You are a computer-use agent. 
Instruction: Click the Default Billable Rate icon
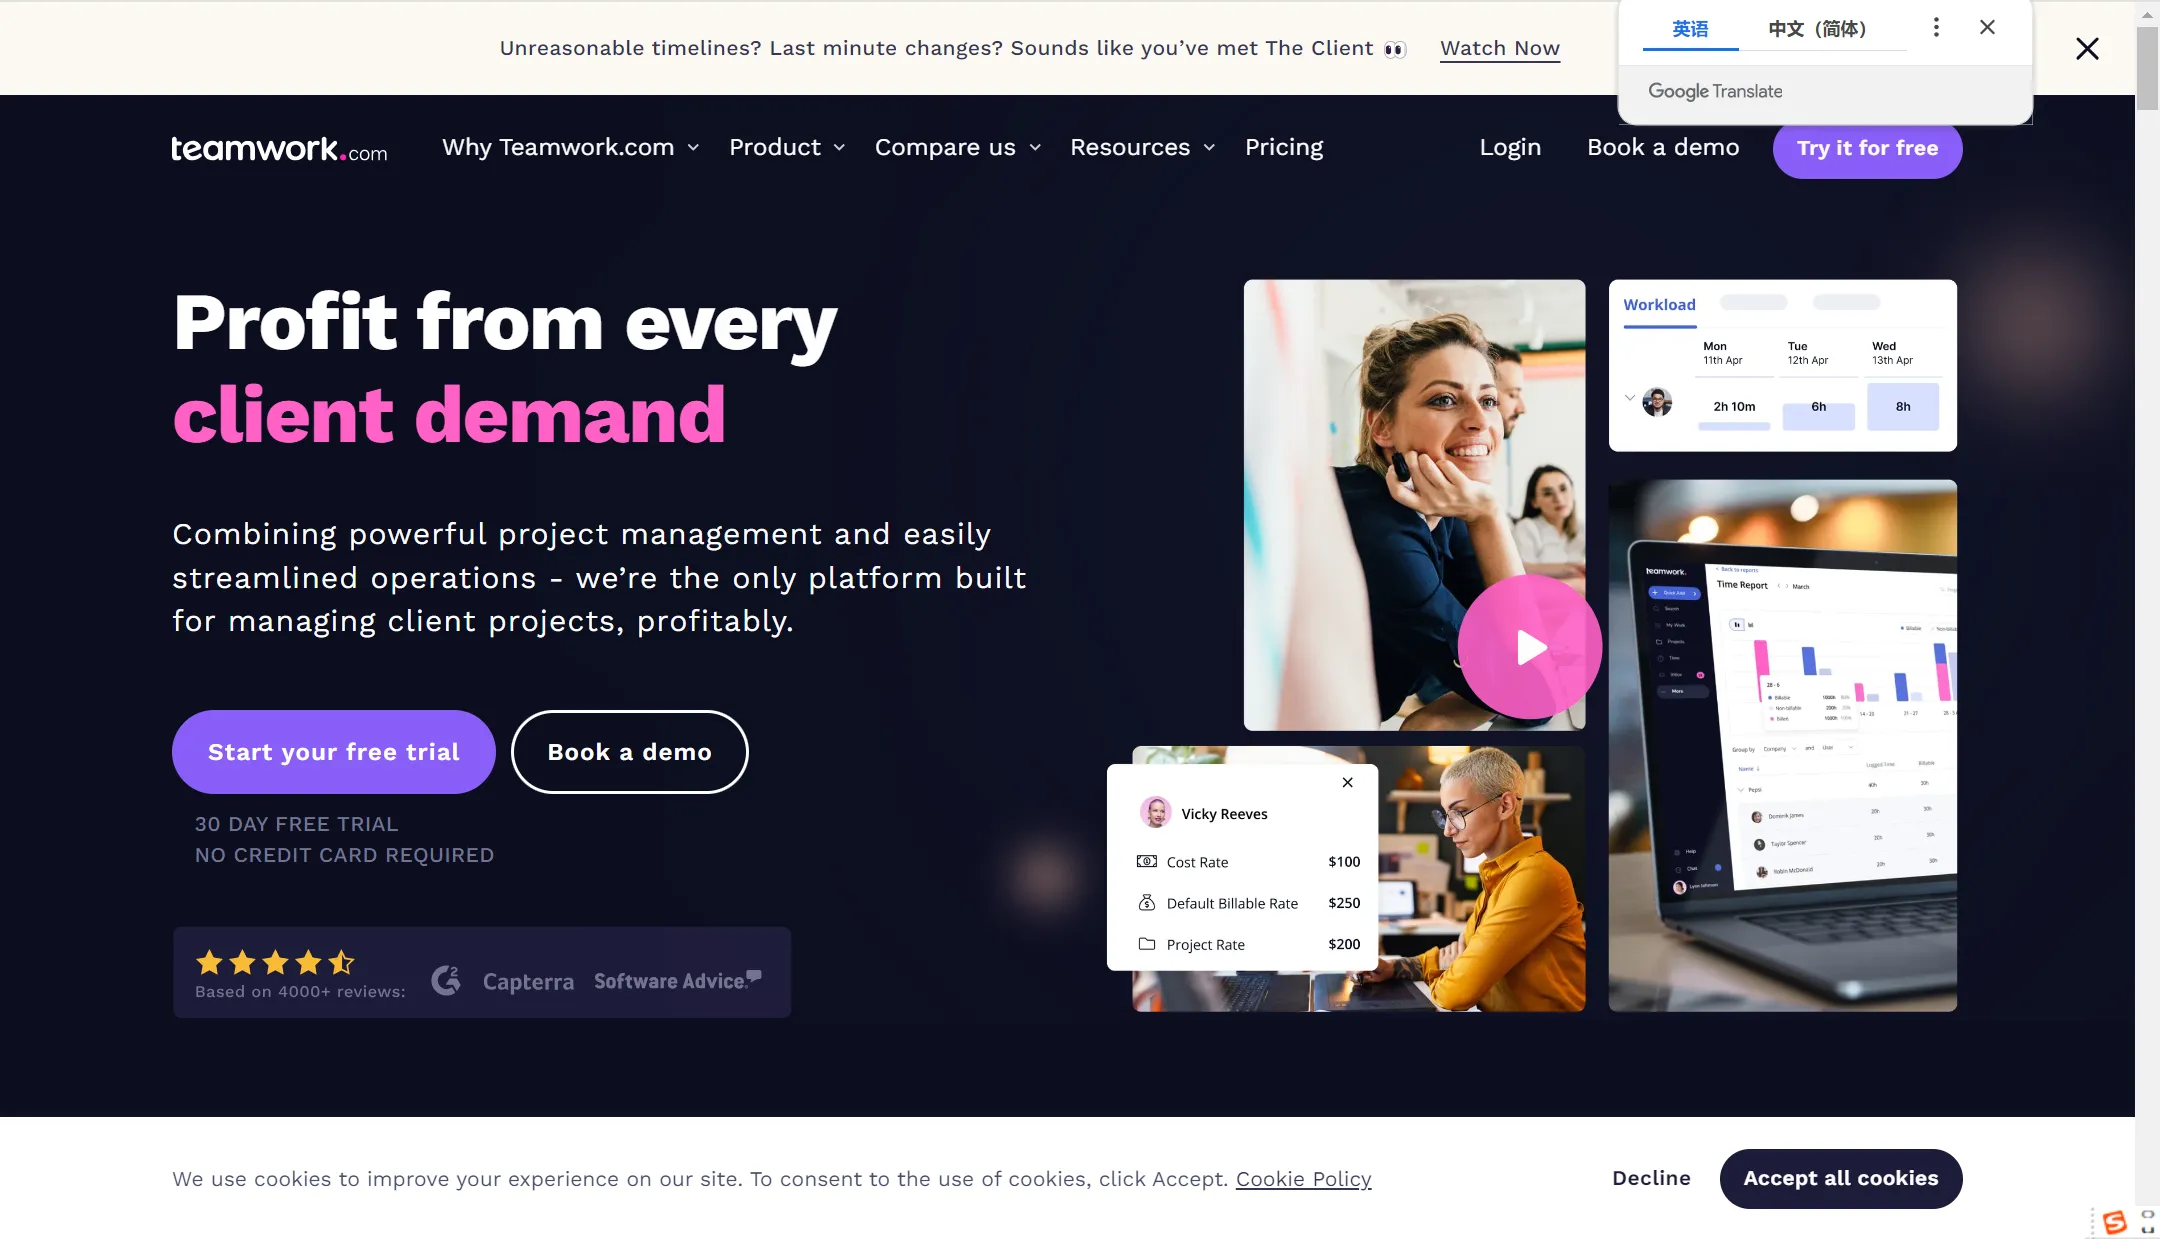(1147, 902)
